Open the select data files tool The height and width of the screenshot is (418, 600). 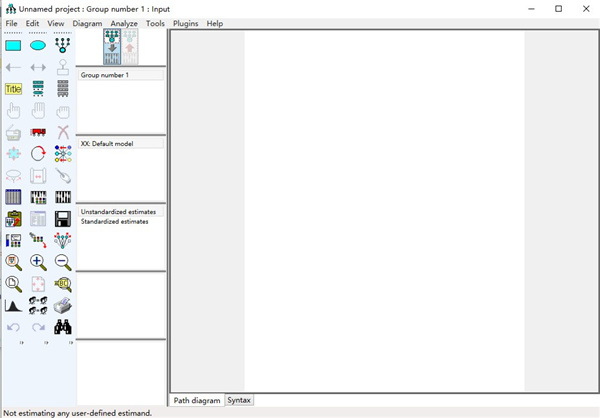13,197
